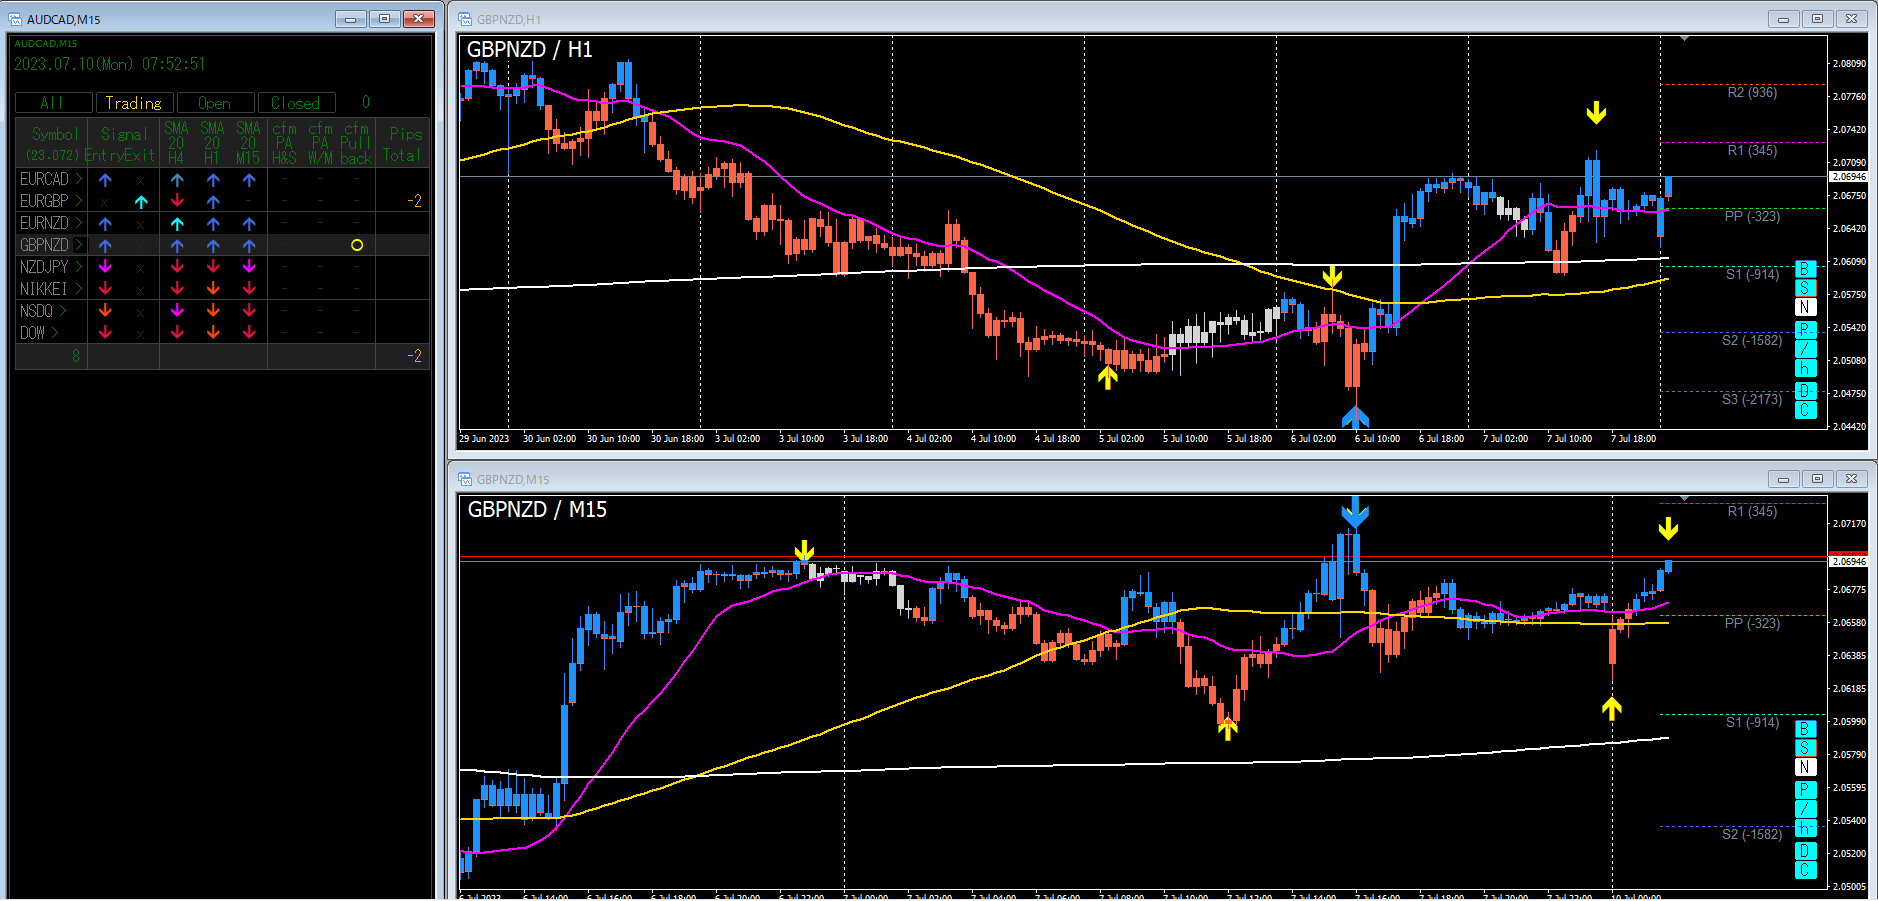The height and width of the screenshot is (901, 1878).
Task: Click DOW SMA 20 H1 orange arrow
Action: [x=213, y=333]
